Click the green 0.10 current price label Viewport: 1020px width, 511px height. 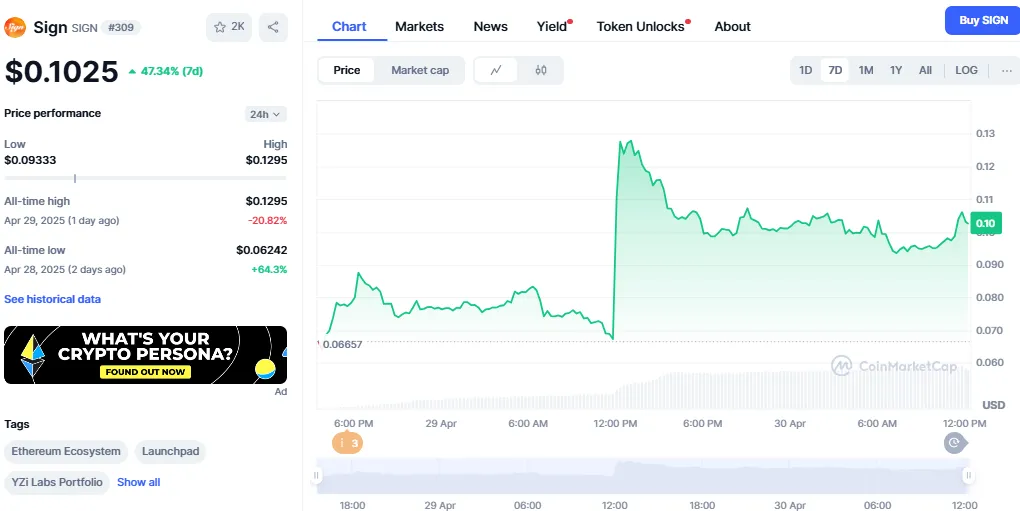pyautogui.click(x=986, y=224)
